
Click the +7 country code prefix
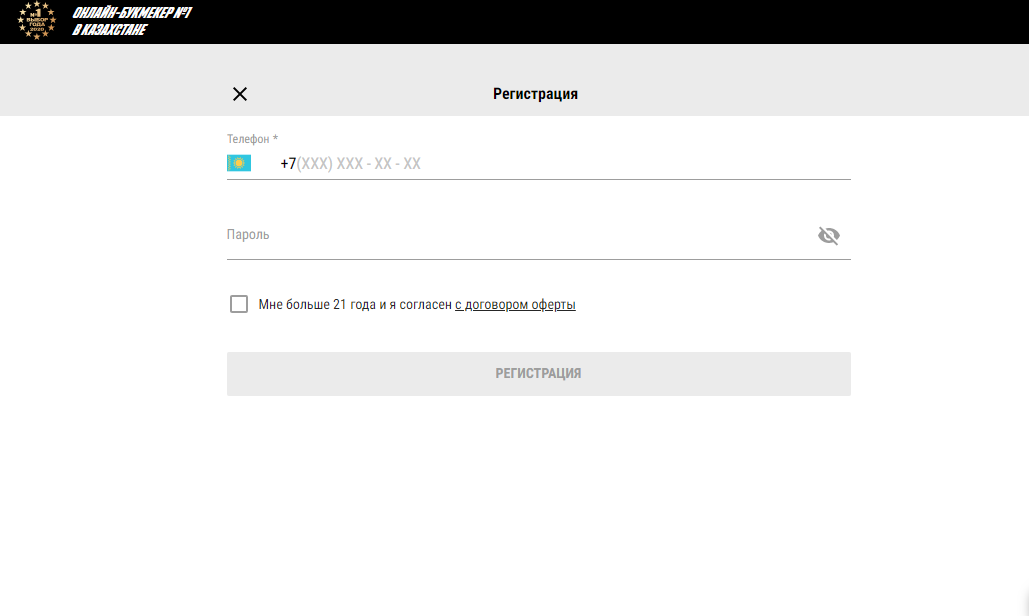coord(288,163)
